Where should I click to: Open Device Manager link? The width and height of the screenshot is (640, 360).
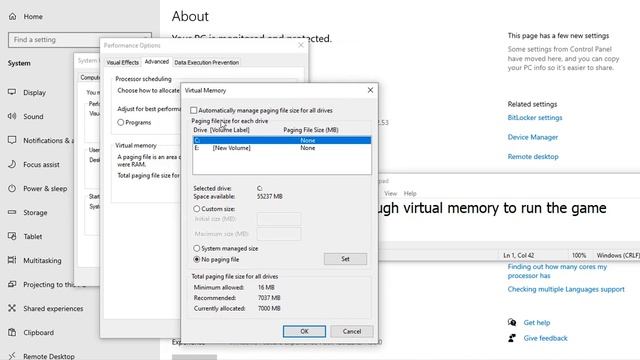click(533, 137)
